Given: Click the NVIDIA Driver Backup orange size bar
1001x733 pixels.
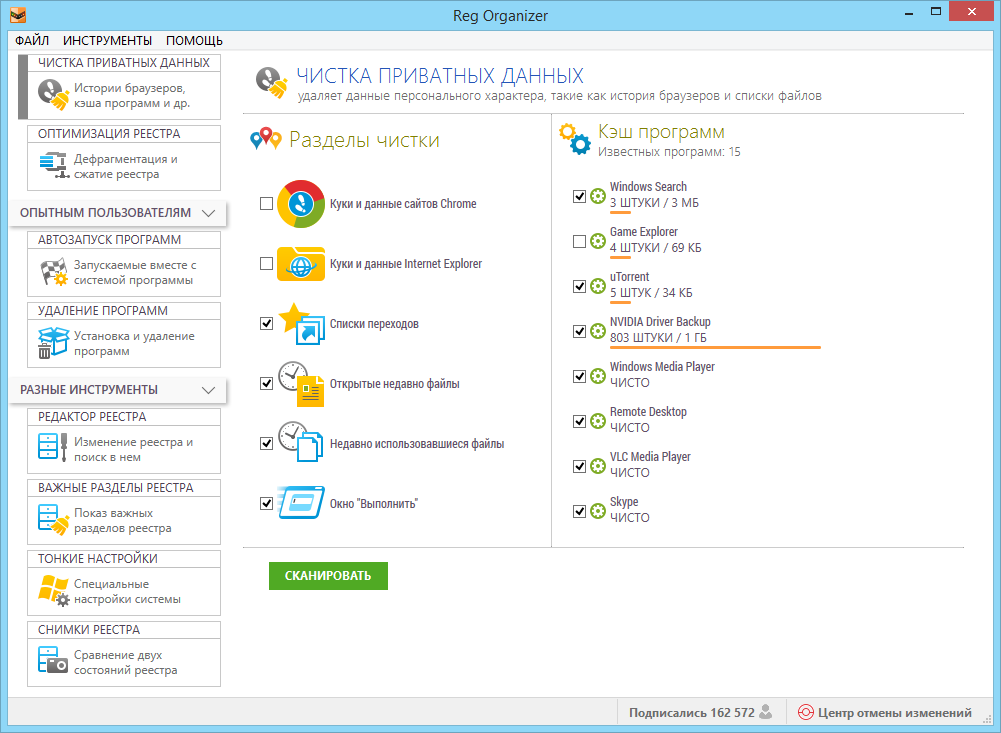Looking at the screenshot, I should pyautogui.click(x=715, y=347).
